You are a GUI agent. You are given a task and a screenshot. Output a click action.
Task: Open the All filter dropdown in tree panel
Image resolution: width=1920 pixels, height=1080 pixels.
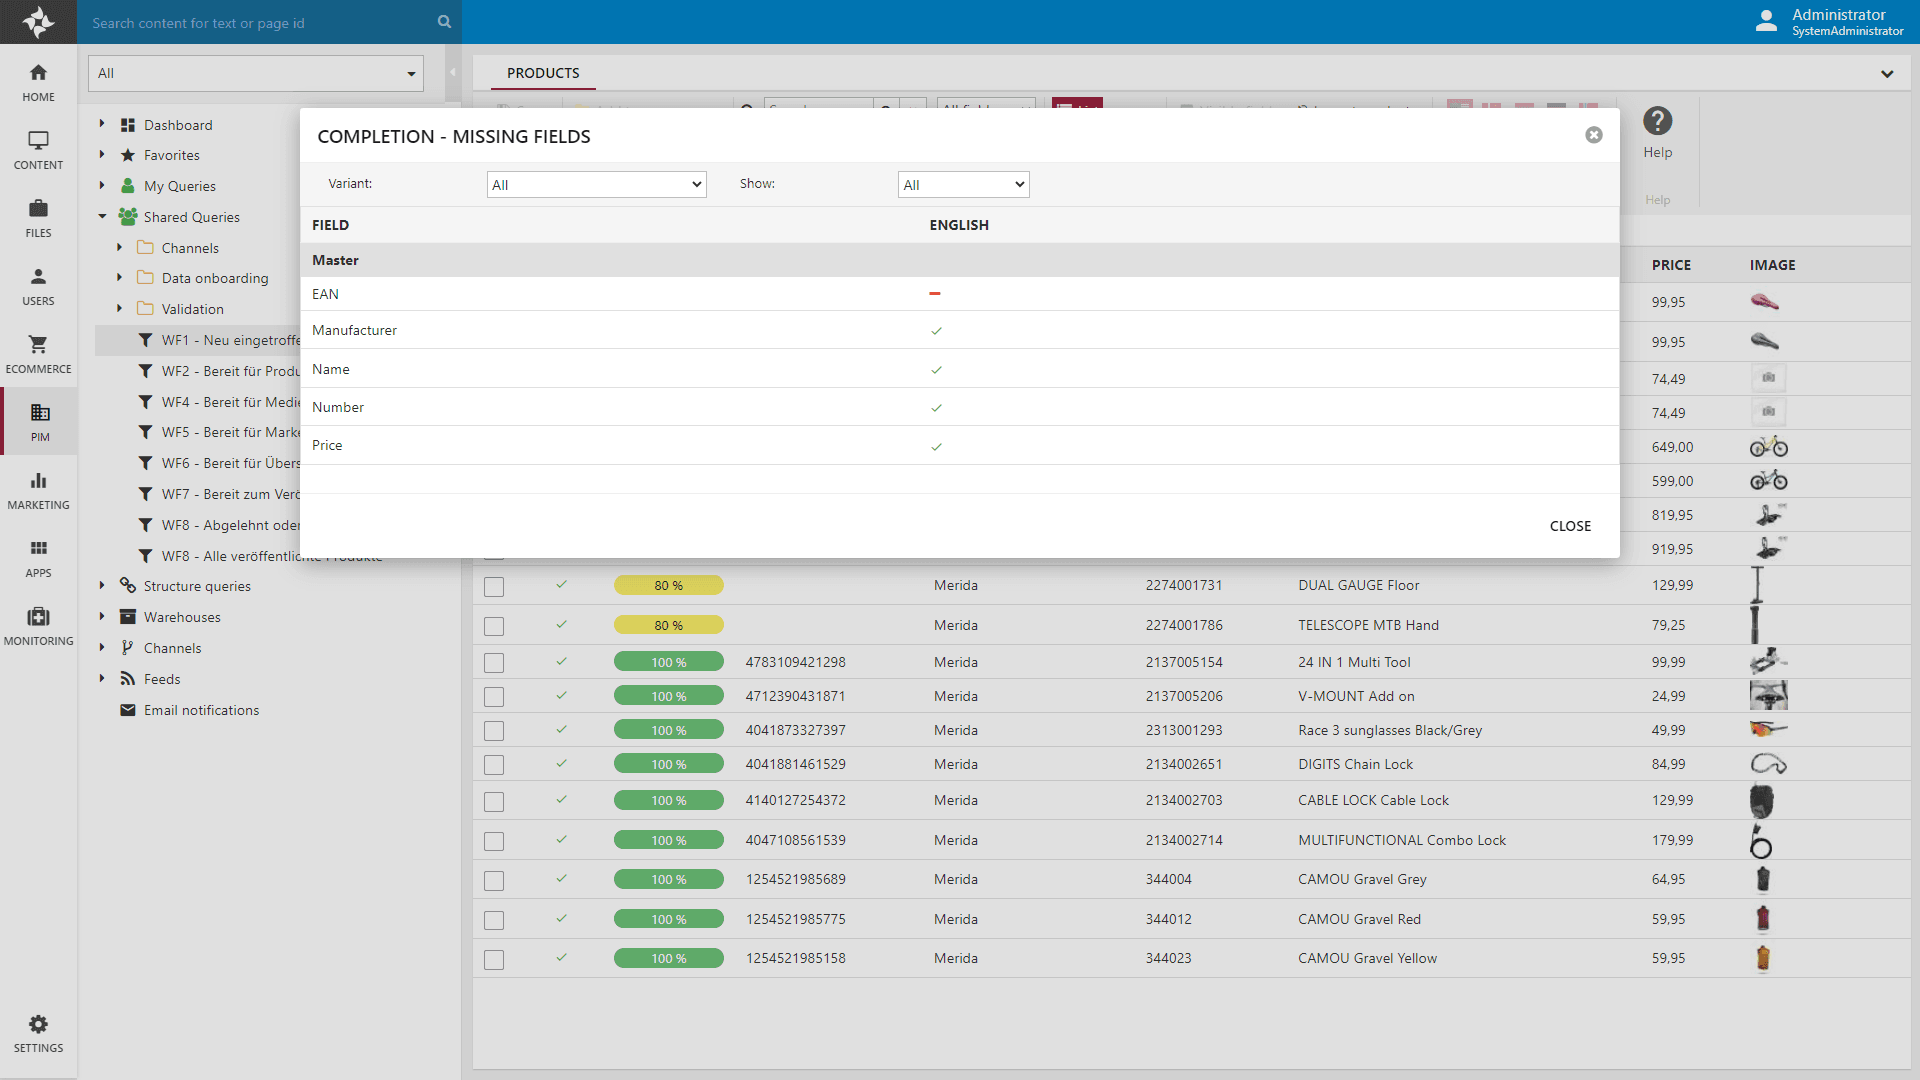pos(256,73)
